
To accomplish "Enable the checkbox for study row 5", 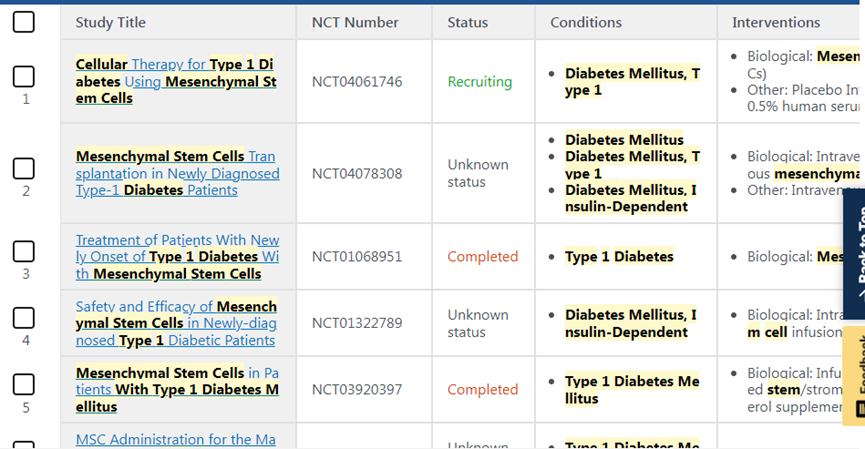I will tap(24, 384).
